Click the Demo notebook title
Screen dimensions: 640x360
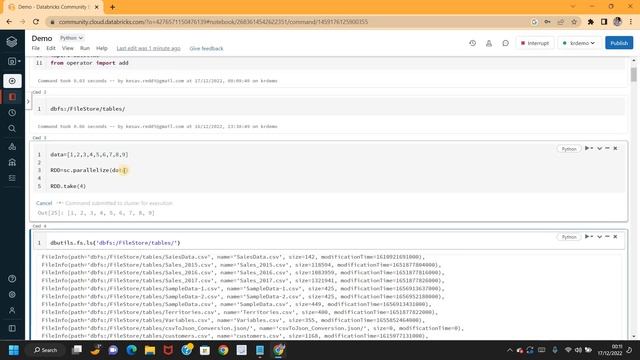pyautogui.click(x=42, y=38)
